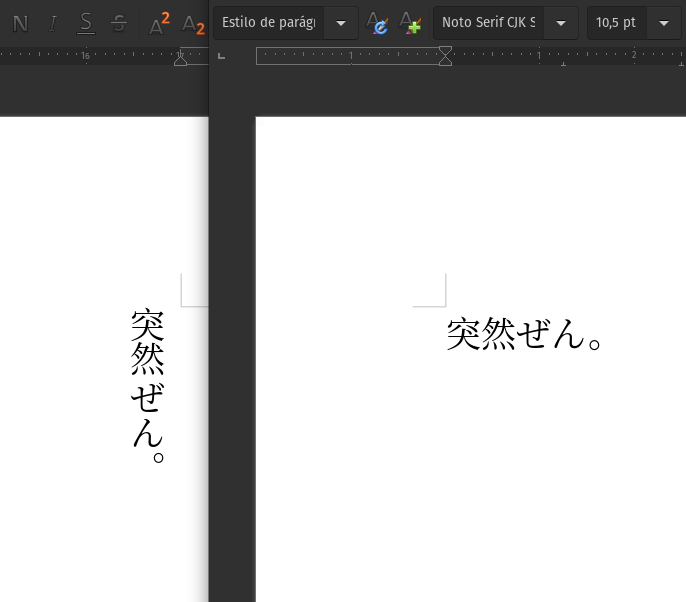Click the paragraph style text field
The image size is (686, 602).
coord(269,23)
